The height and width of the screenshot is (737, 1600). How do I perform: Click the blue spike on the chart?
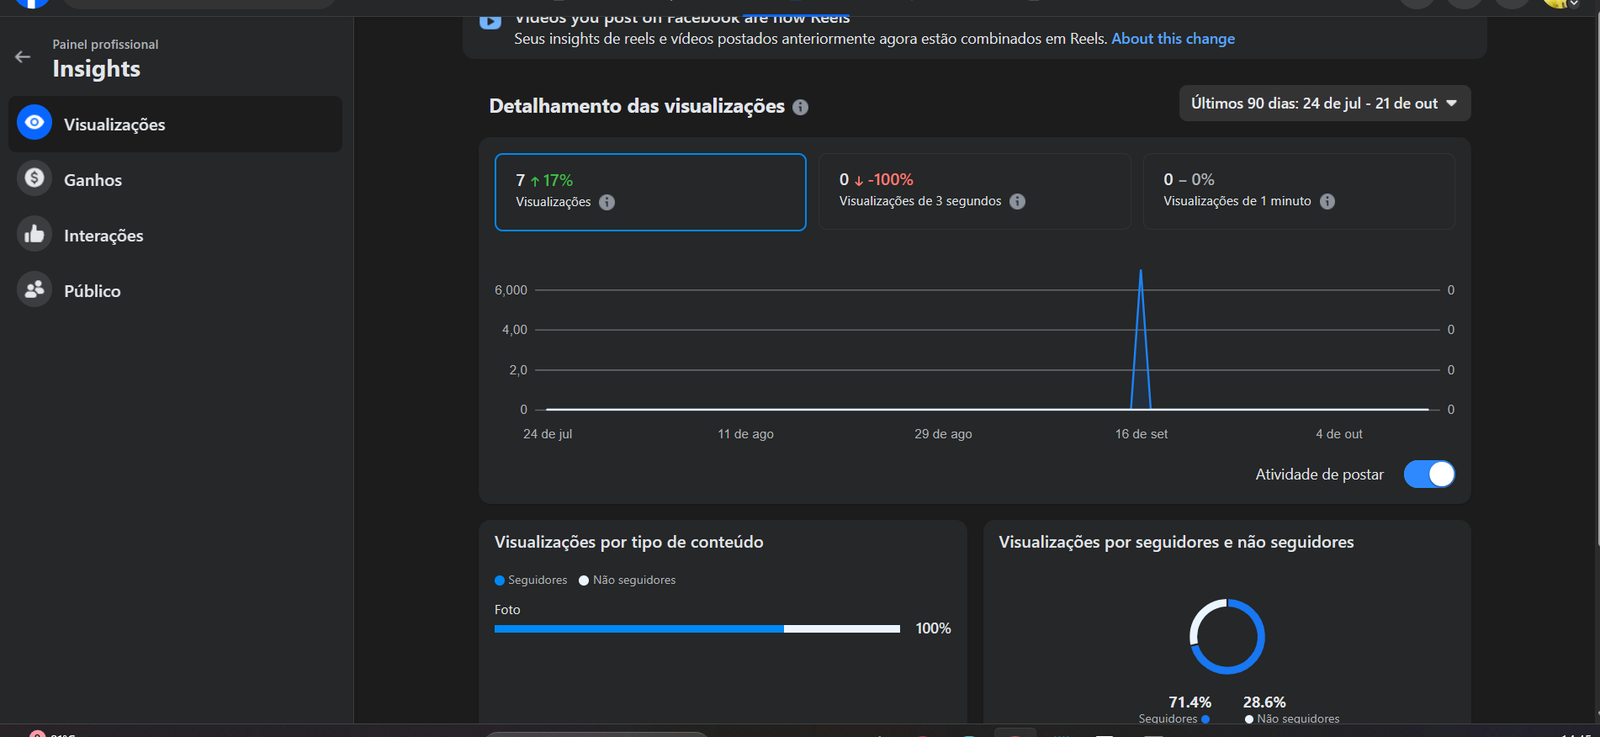point(1140,340)
